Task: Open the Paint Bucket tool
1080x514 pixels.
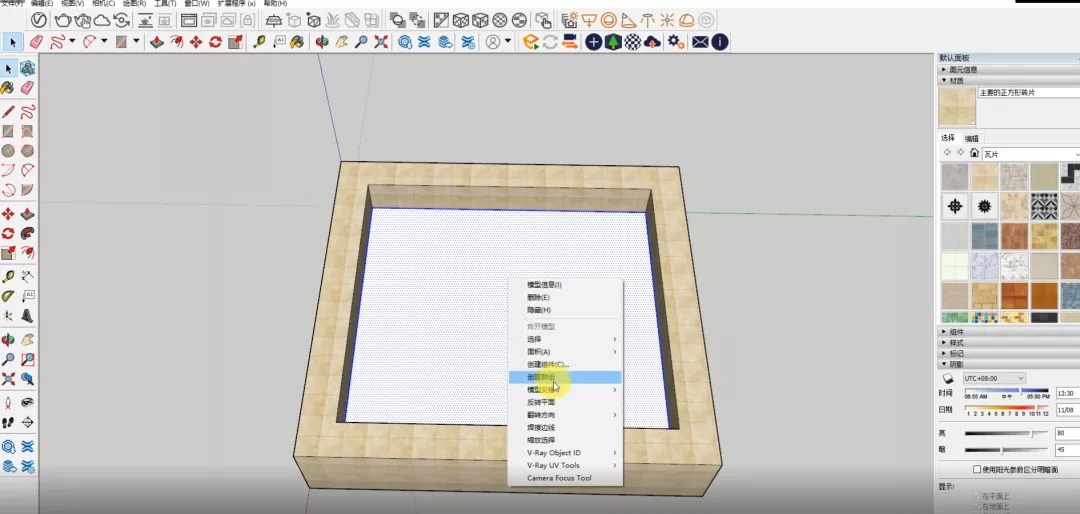Action: coord(297,42)
